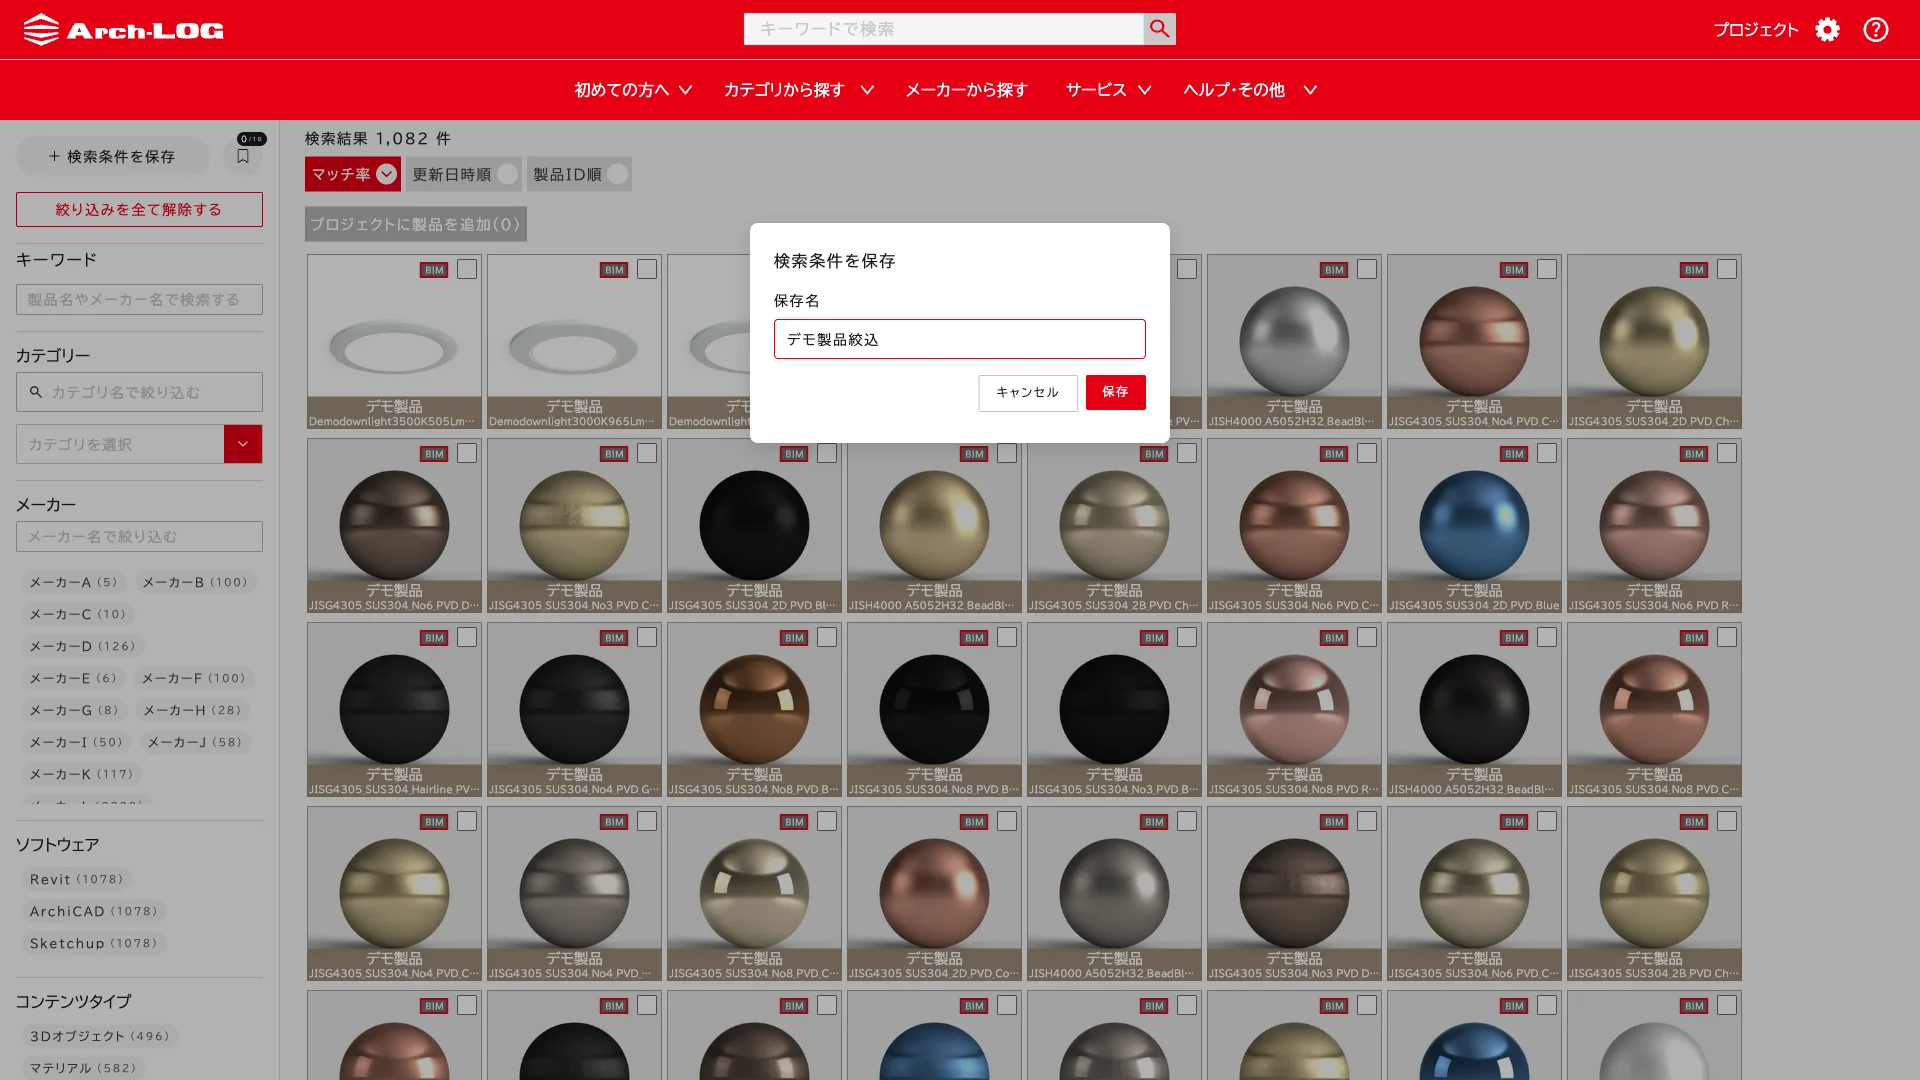Open the JISG4305 SUS304 2D PVD Bl black sphere thumbnail
This screenshot has width=1920, height=1080.
pos(754,526)
